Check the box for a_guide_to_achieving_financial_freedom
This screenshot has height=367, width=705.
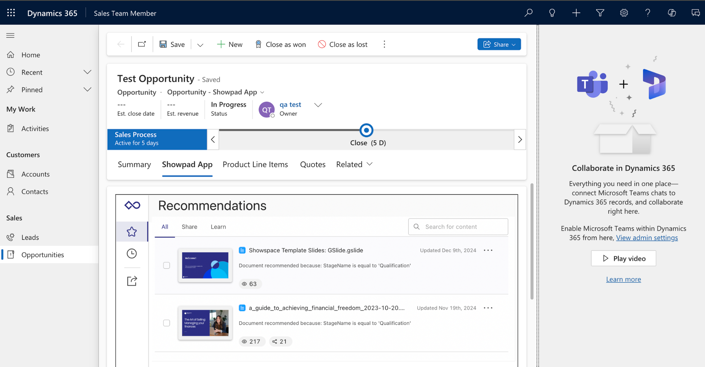[x=166, y=323]
